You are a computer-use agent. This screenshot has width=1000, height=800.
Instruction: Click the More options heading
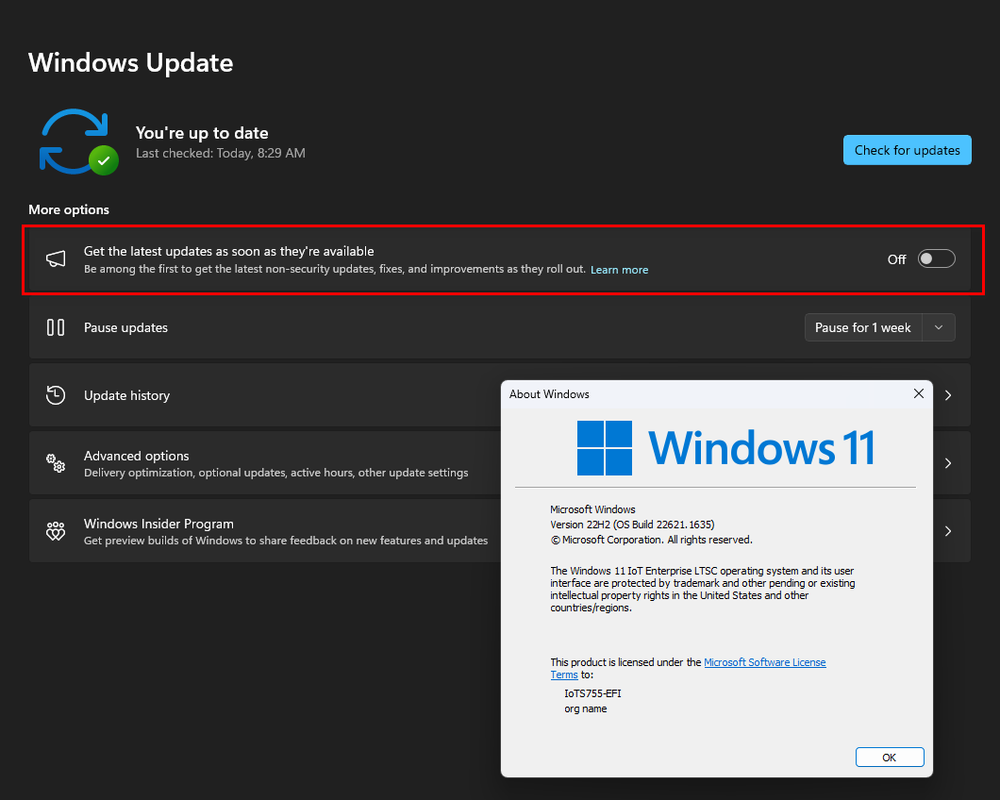pos(69,210)
